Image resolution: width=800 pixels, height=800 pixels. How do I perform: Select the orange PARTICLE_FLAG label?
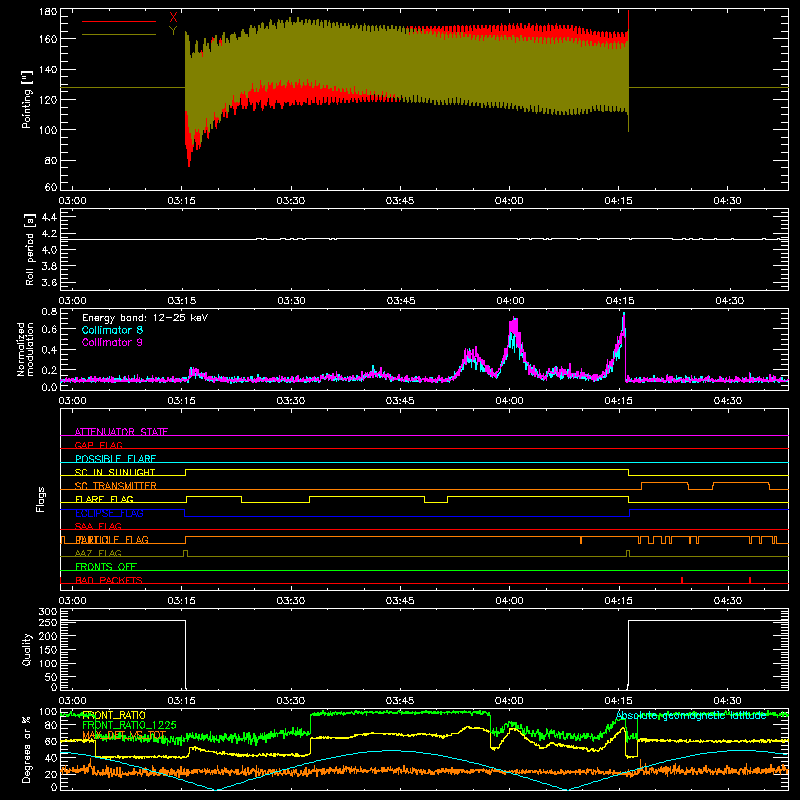112,539
